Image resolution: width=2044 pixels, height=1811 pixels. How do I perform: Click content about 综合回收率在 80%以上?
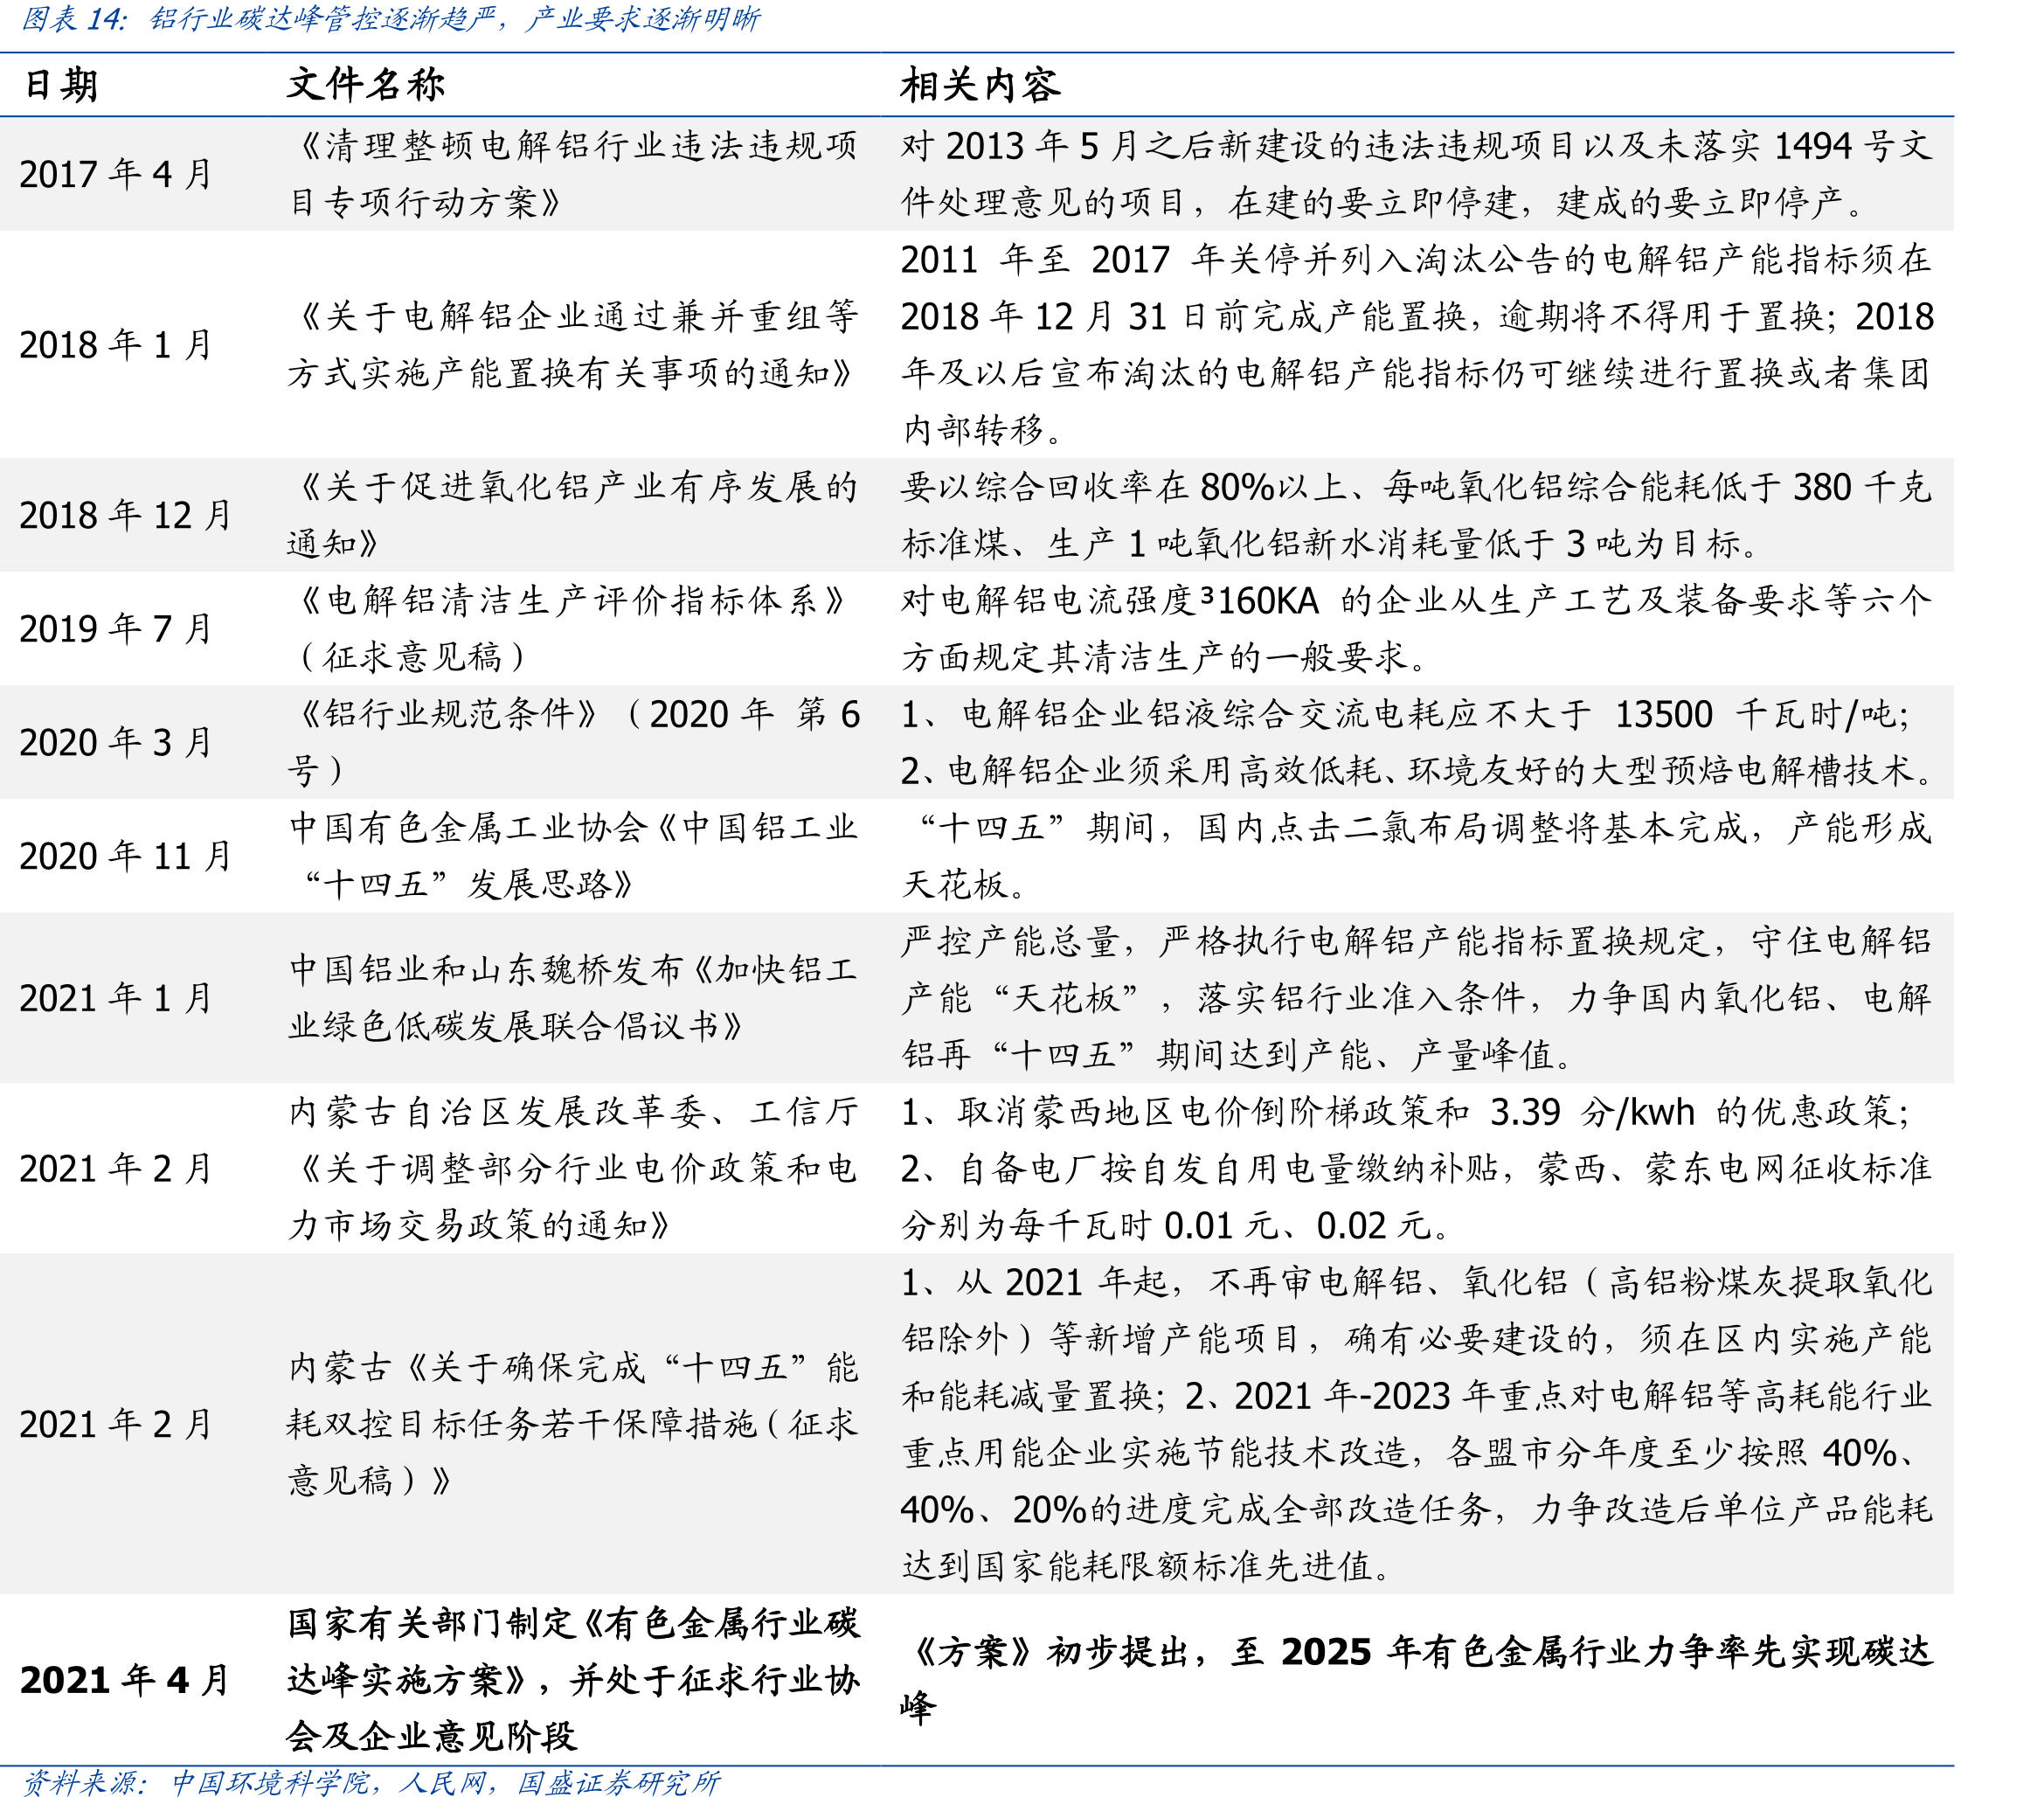coord(1416,515)
